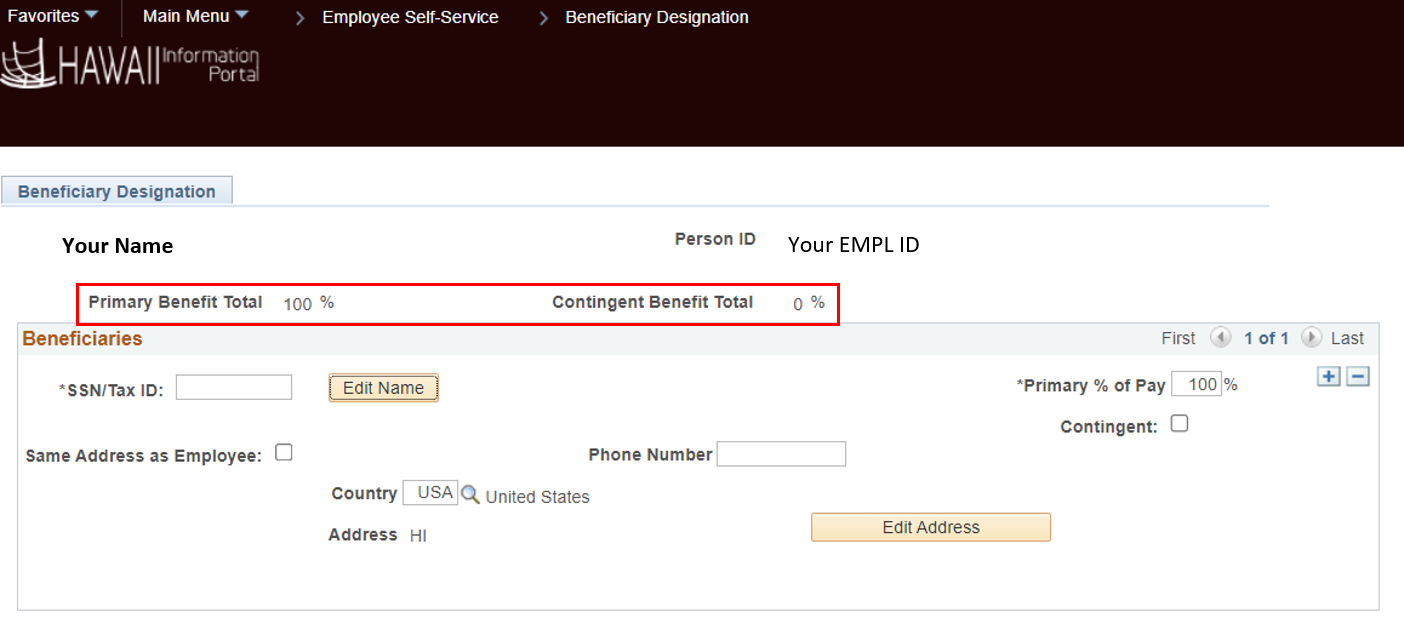Click the add beneficiary row plus icon
The image size is (1404, 620).
1328,376
